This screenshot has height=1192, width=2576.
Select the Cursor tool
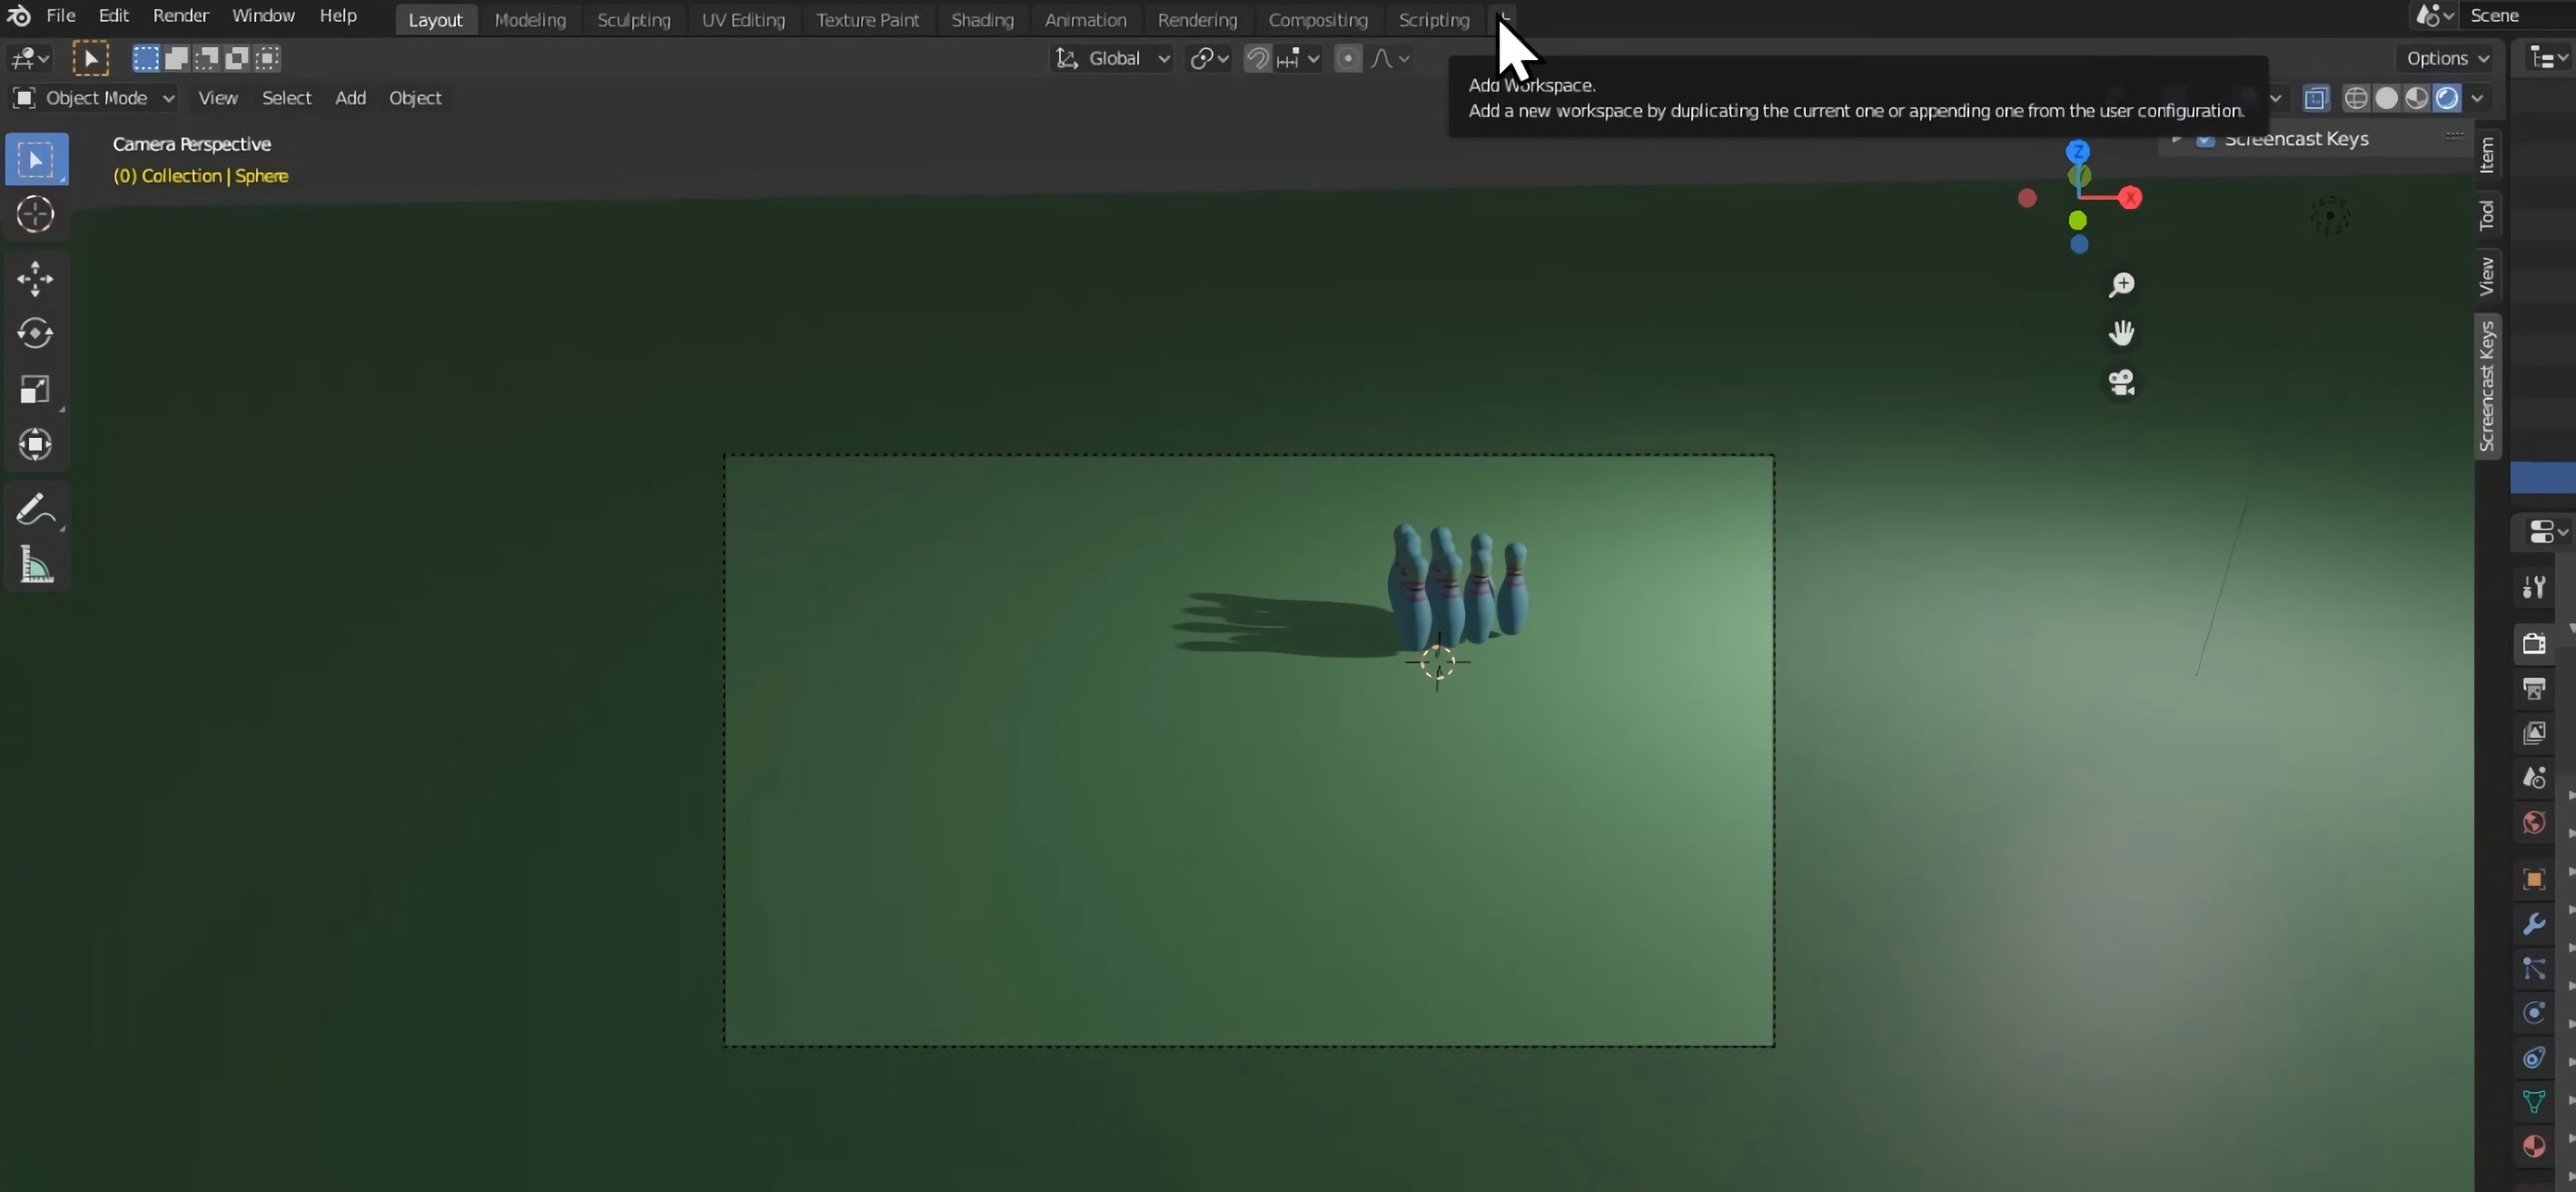click(x=36, y=214)
